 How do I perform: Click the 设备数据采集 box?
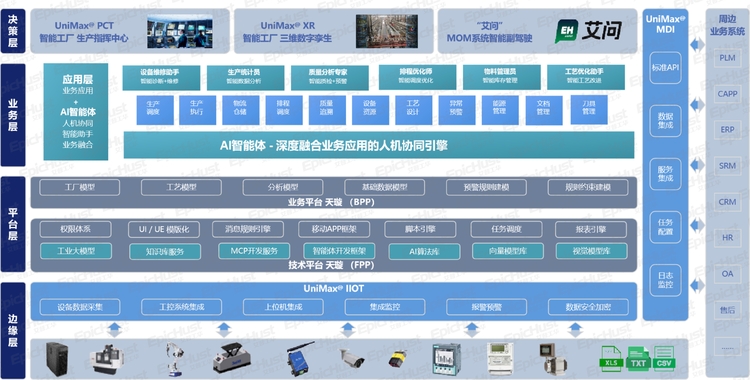coord(80,307)
